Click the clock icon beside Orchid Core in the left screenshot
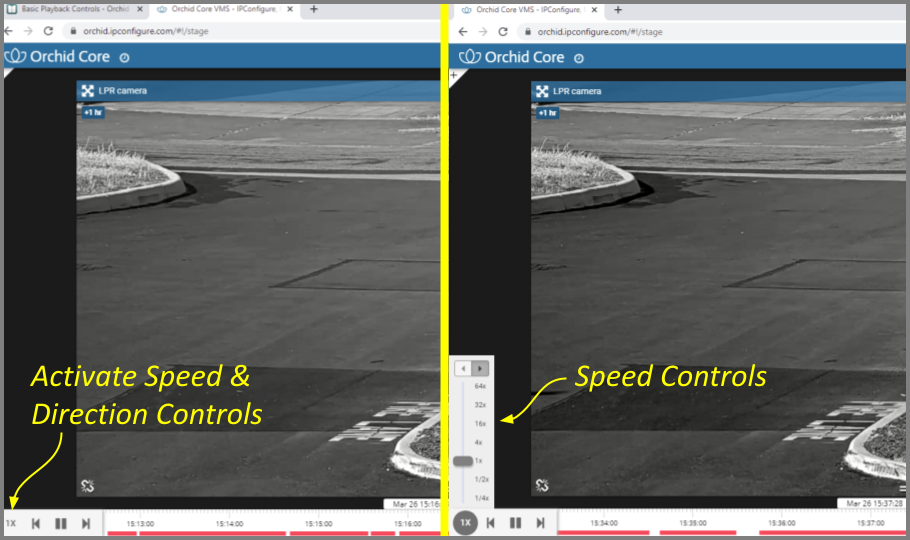The width and height of the screenshot is (910, 540). click(x=124, y=57)
